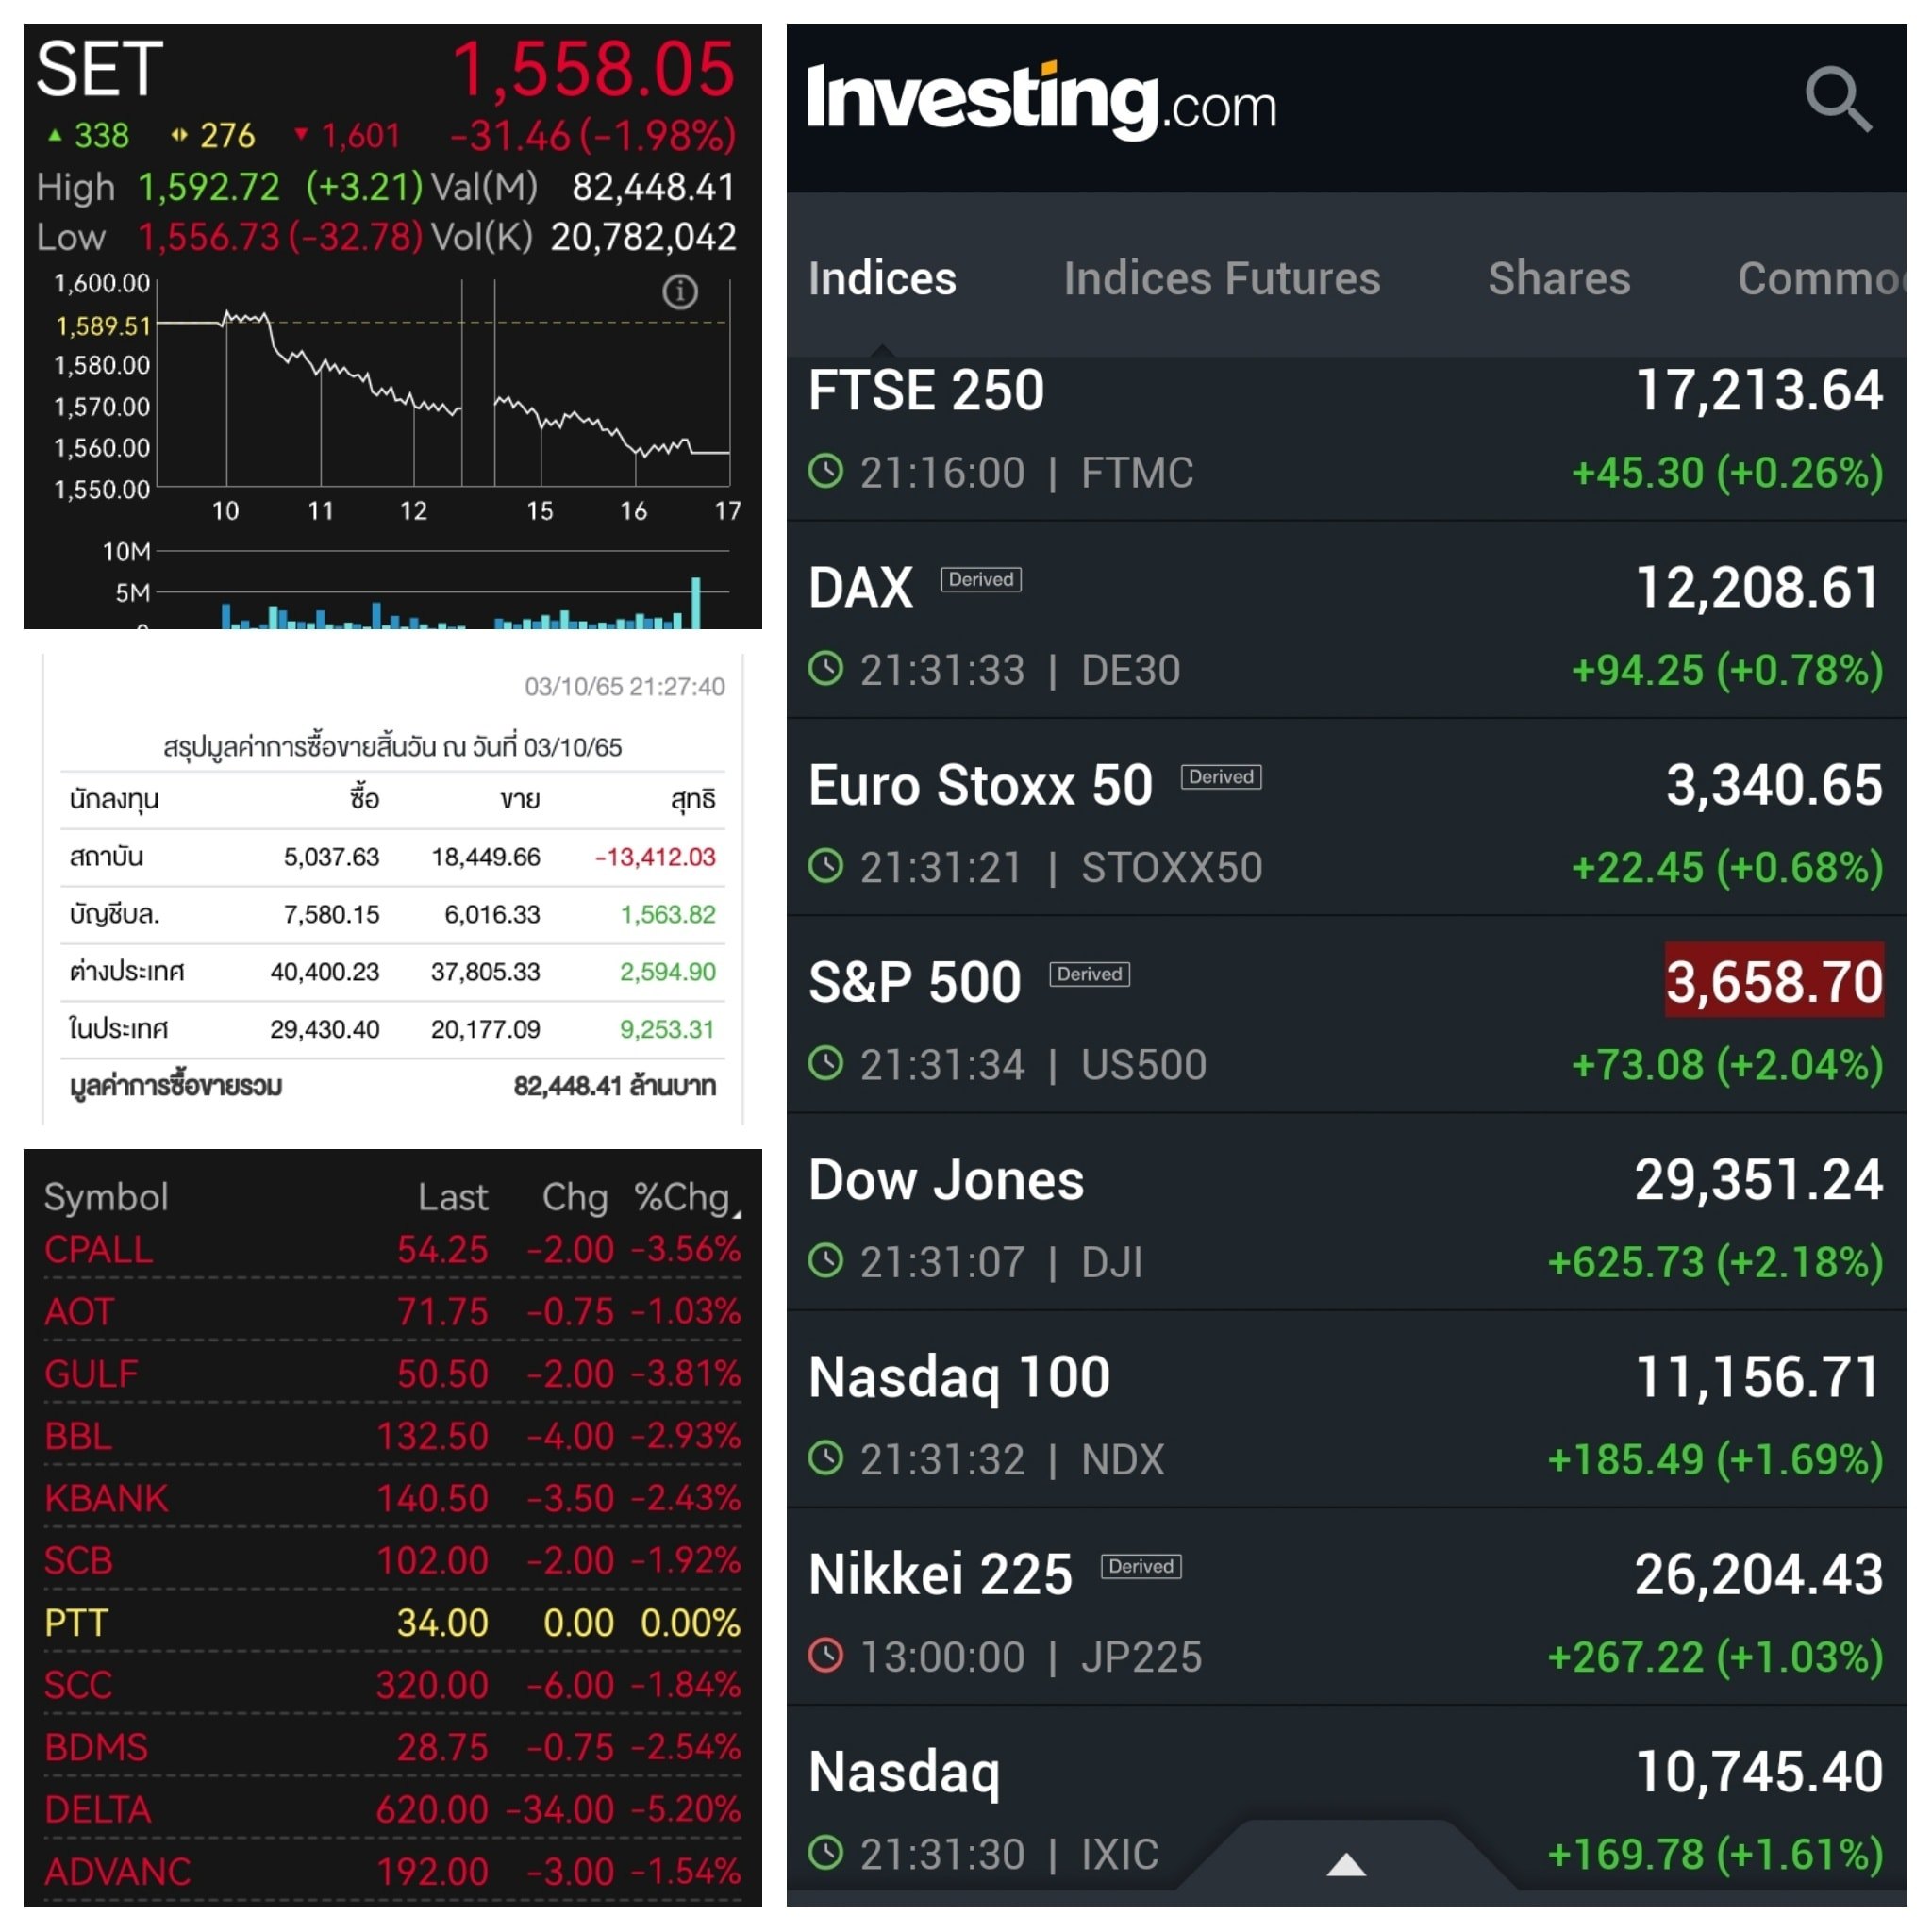1932x1932 pixels.
Task: Switch to the Indices Futures tab
Action: [x=1222, y=279]
